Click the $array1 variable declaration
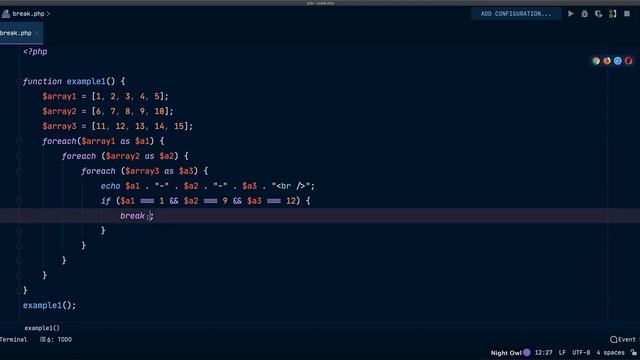This screenshot has height=360, width=640. point(59,96)
